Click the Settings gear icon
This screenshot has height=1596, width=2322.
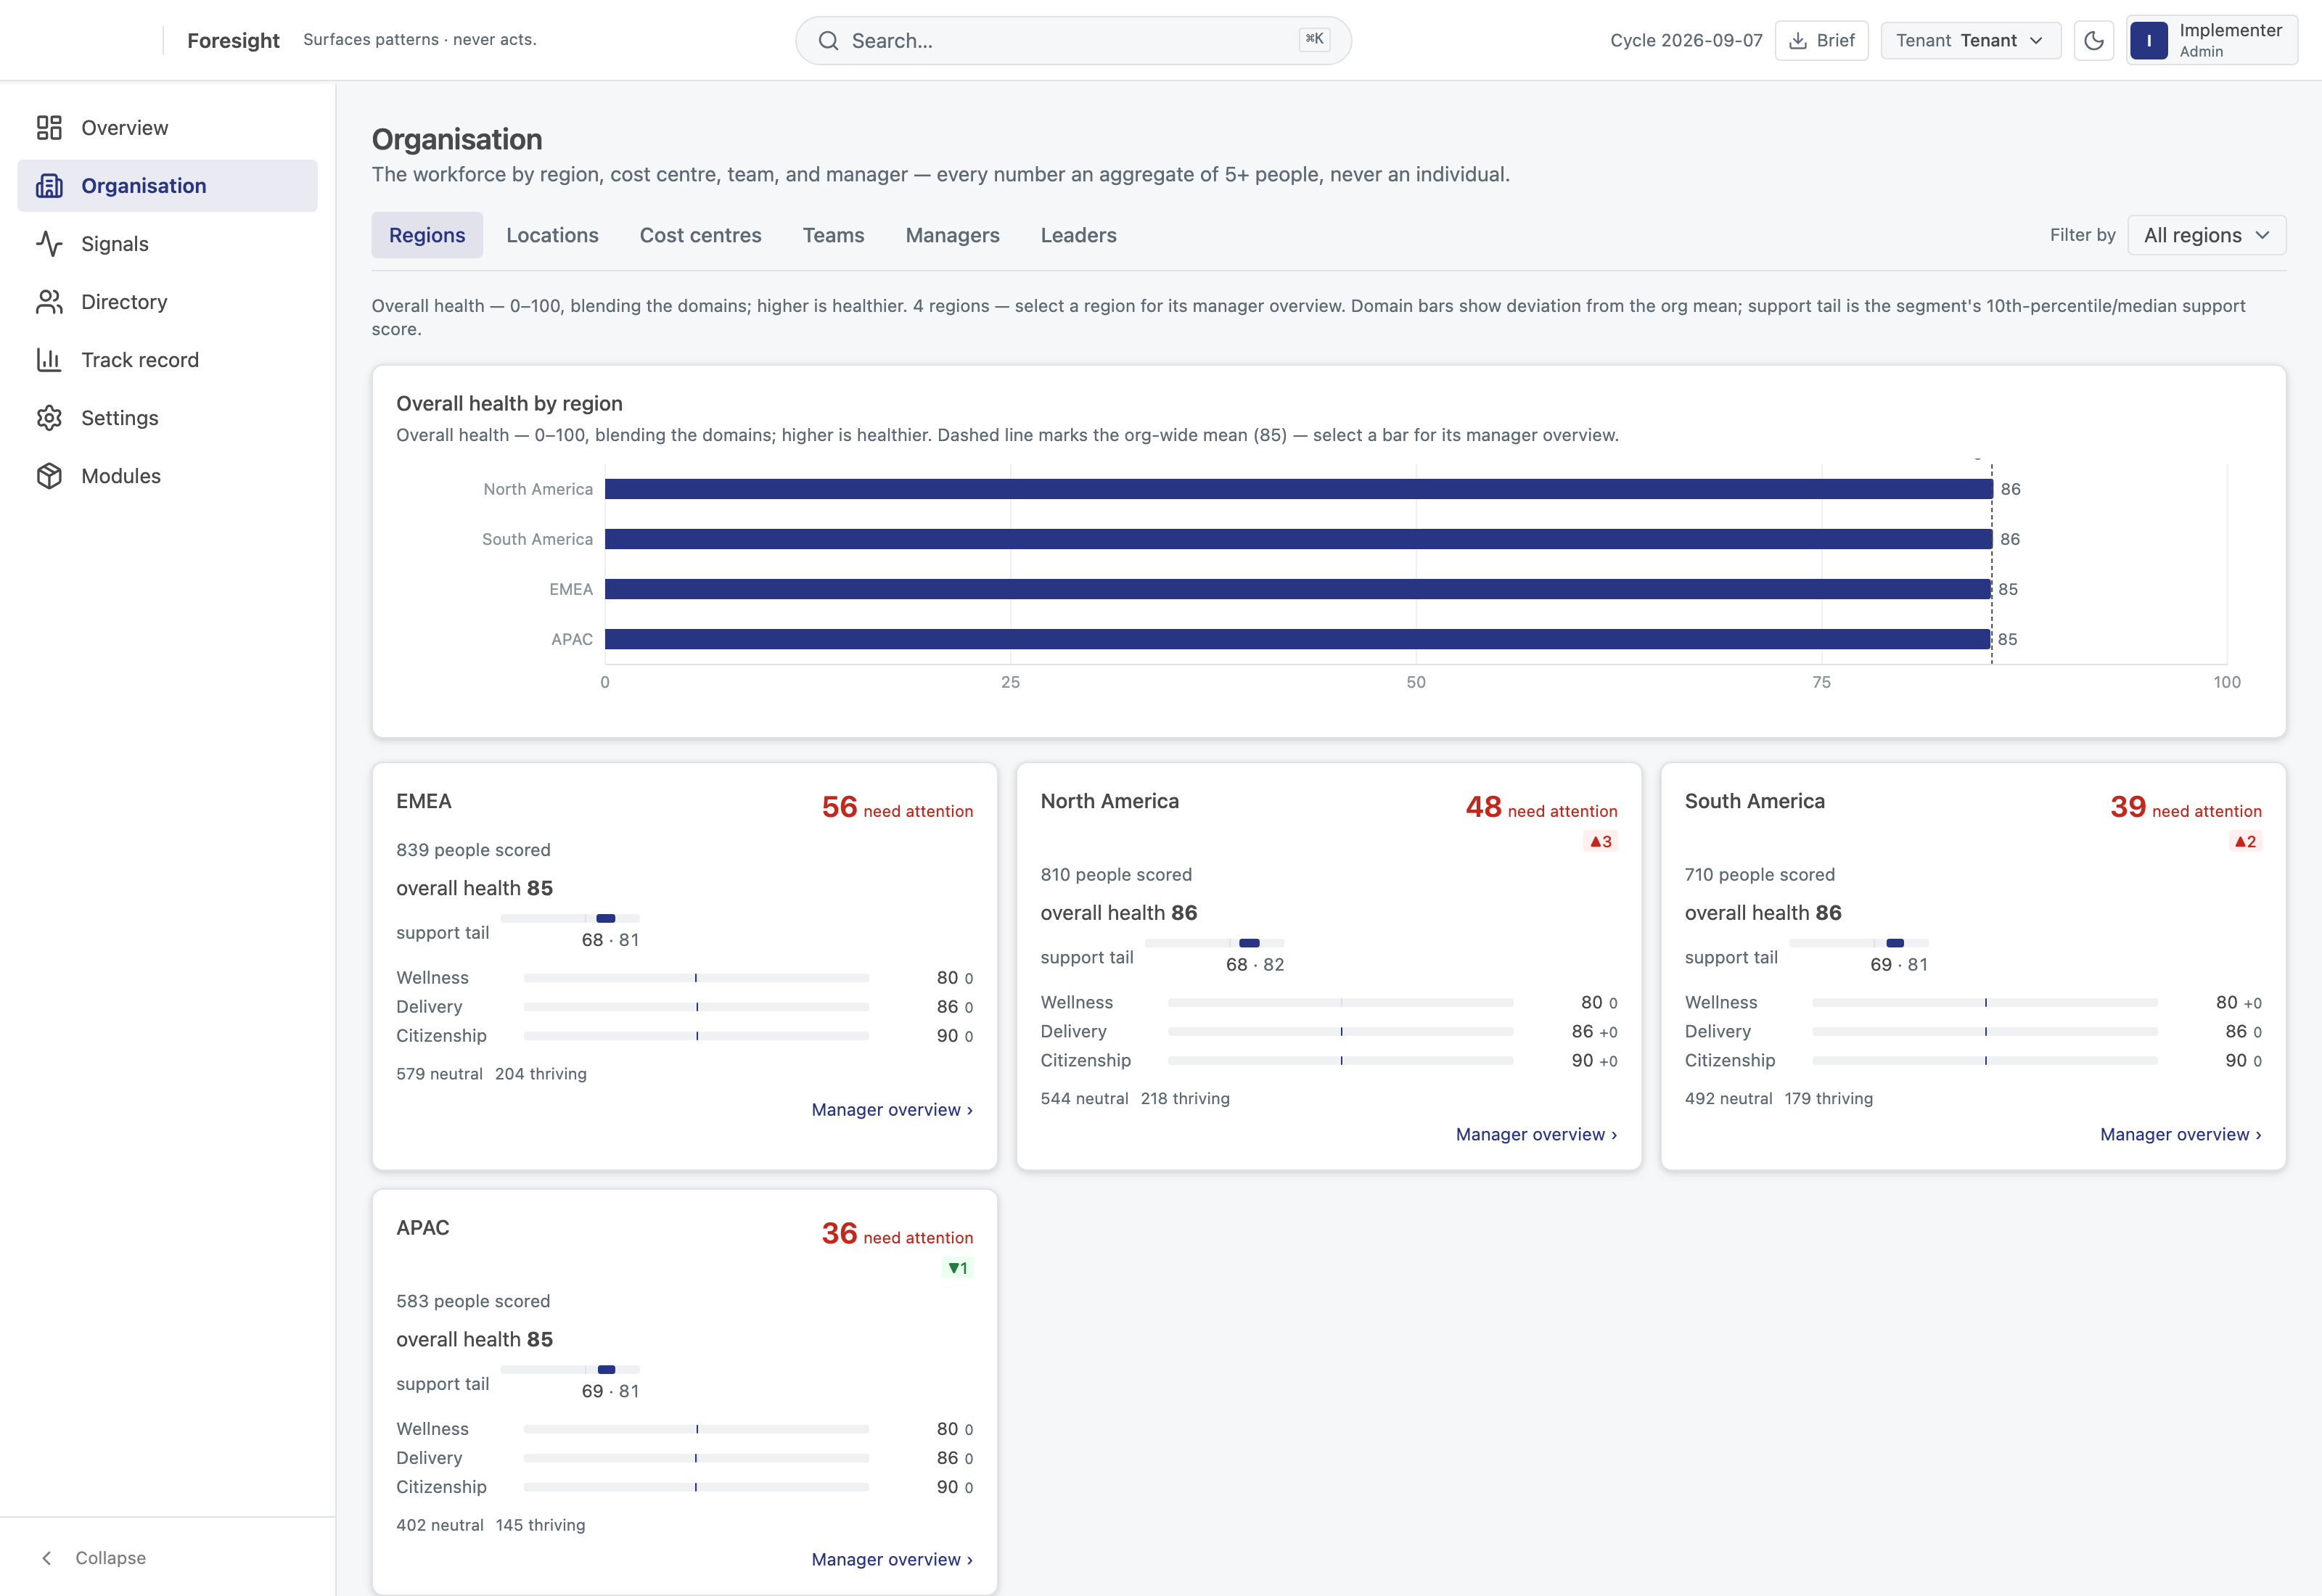[x=49, y=418]
